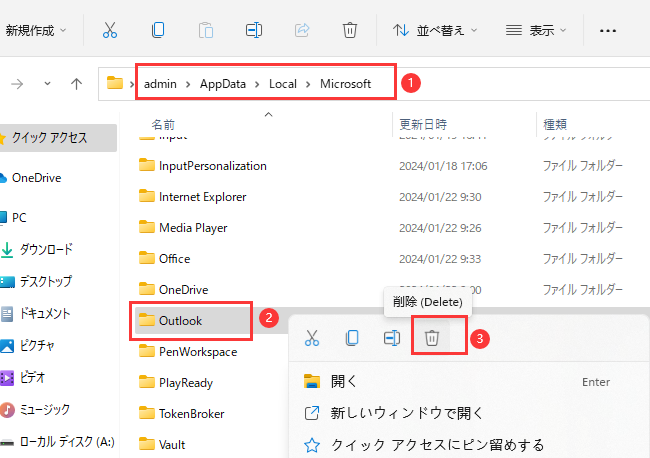Select ダウンロード in the navigation pane
The width and height of the screenshot is (650, 458).
[46, 249]
